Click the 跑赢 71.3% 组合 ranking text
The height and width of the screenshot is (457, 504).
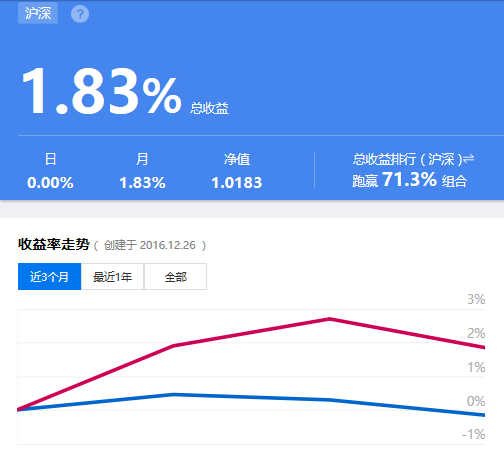tap(410, 180)
